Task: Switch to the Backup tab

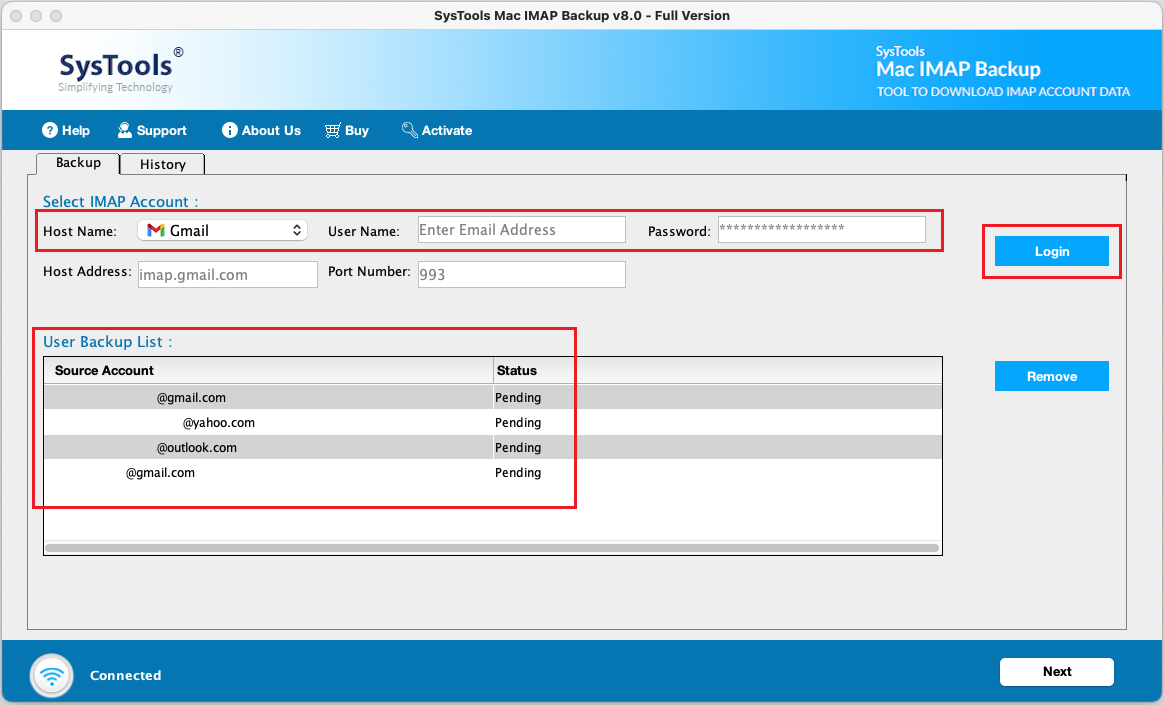Action: (78, 163)
